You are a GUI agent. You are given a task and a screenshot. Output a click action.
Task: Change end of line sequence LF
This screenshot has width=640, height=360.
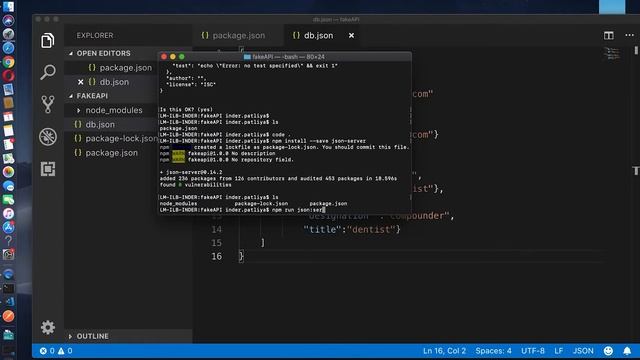[x=558, y=351]
